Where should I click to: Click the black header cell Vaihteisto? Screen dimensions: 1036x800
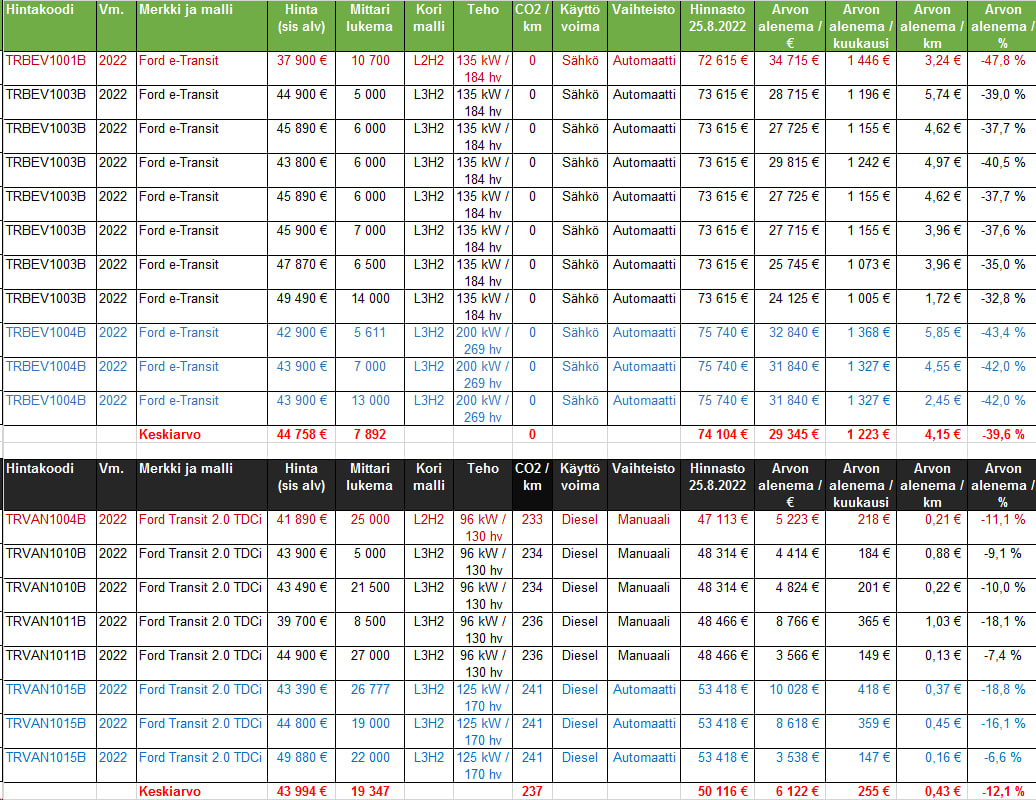(644, 484)
